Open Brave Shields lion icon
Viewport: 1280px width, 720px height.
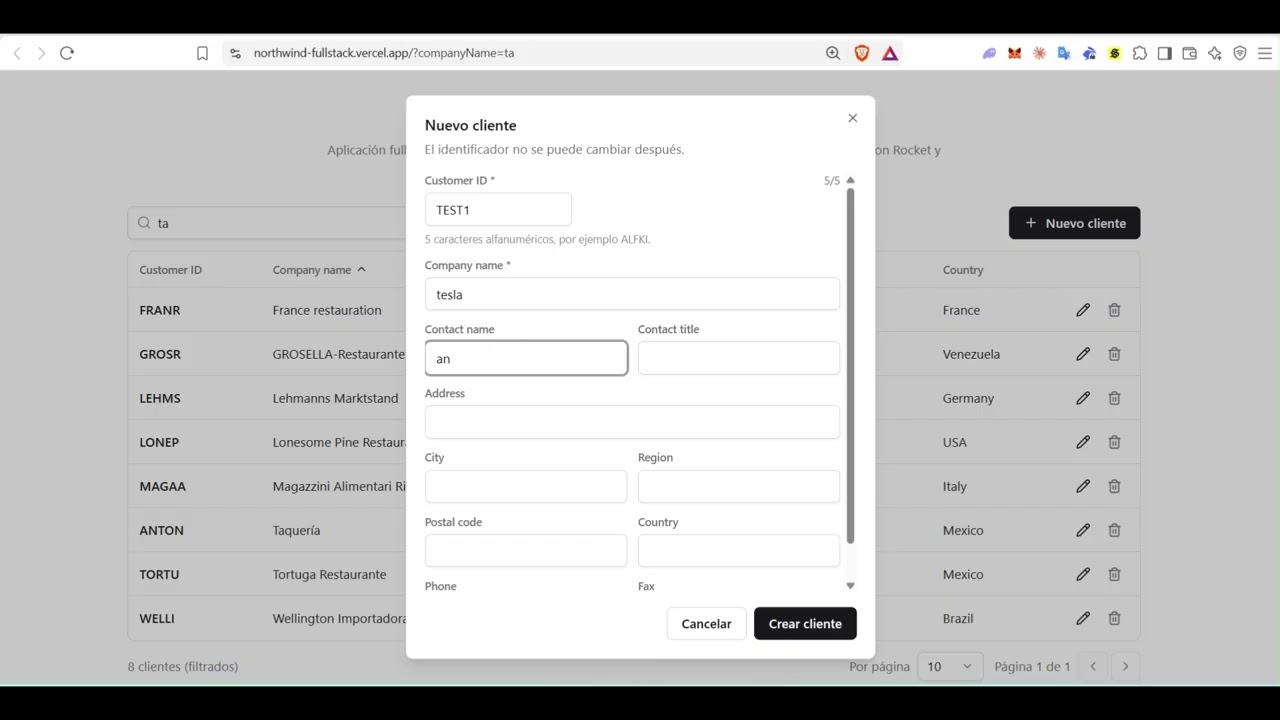862,53
